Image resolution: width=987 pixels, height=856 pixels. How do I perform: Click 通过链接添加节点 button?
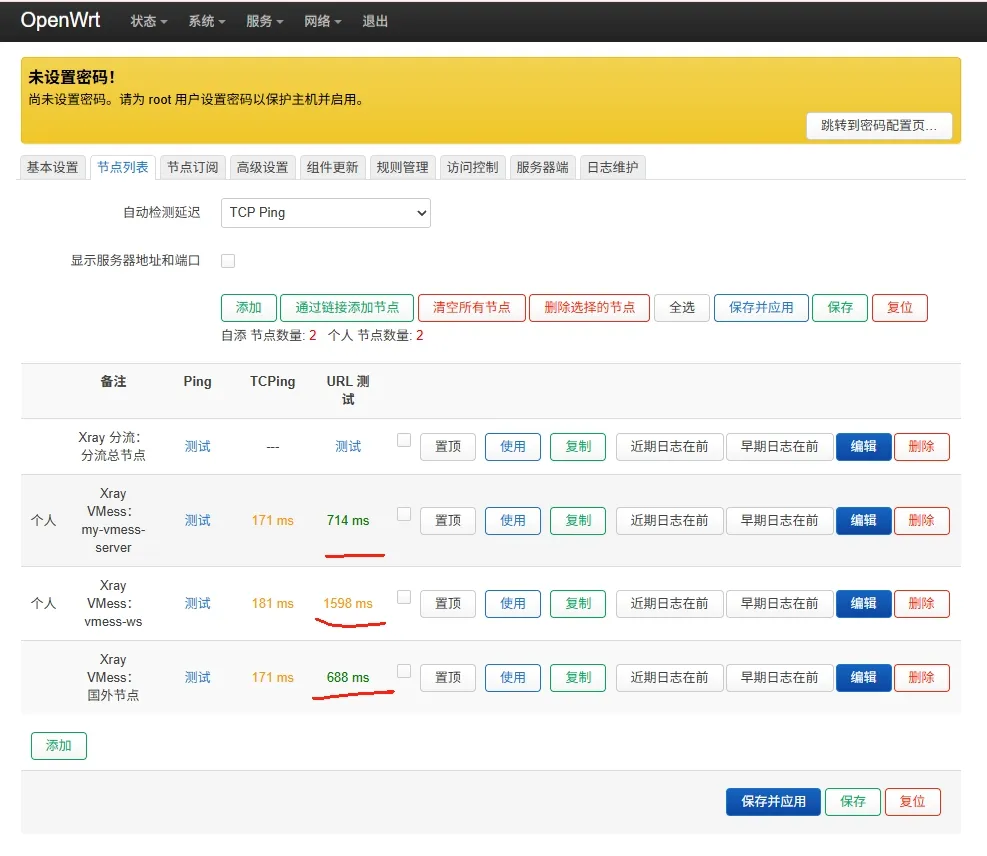pos(347,308)
